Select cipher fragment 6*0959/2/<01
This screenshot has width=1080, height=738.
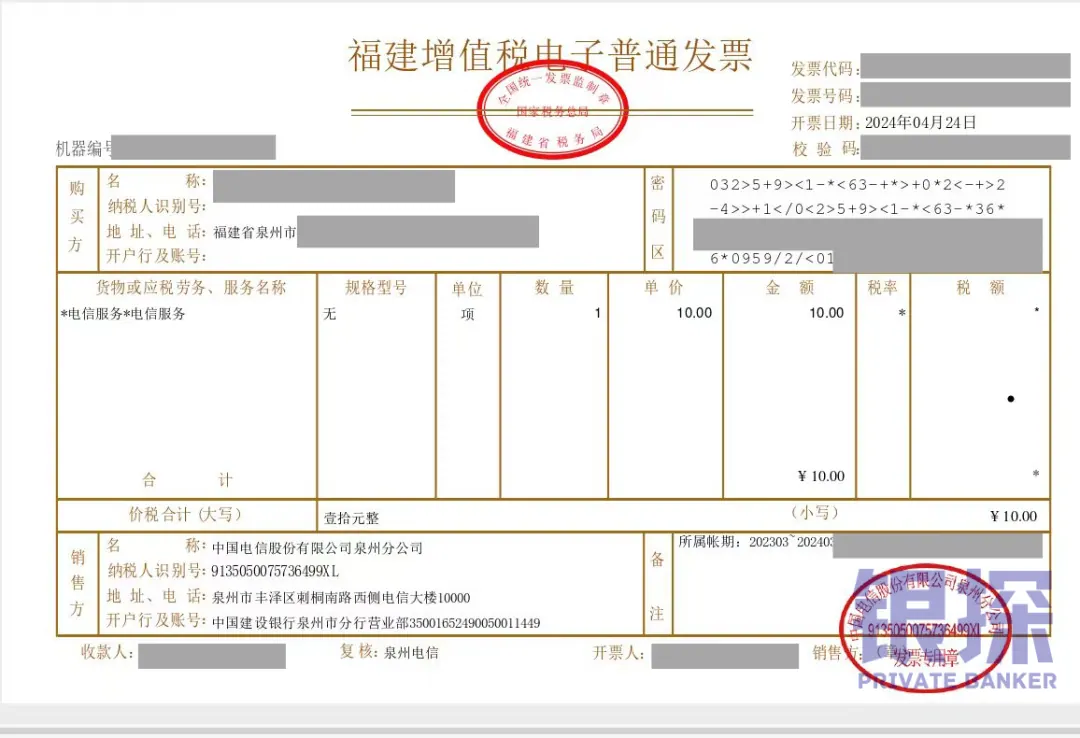tap(771, 258)
